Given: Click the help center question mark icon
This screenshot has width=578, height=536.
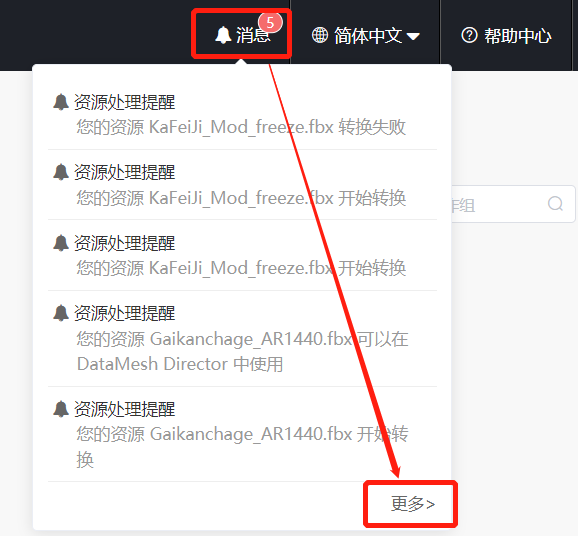Looking at the screenshot, I should pyautogui.click(x=469, y=35).
